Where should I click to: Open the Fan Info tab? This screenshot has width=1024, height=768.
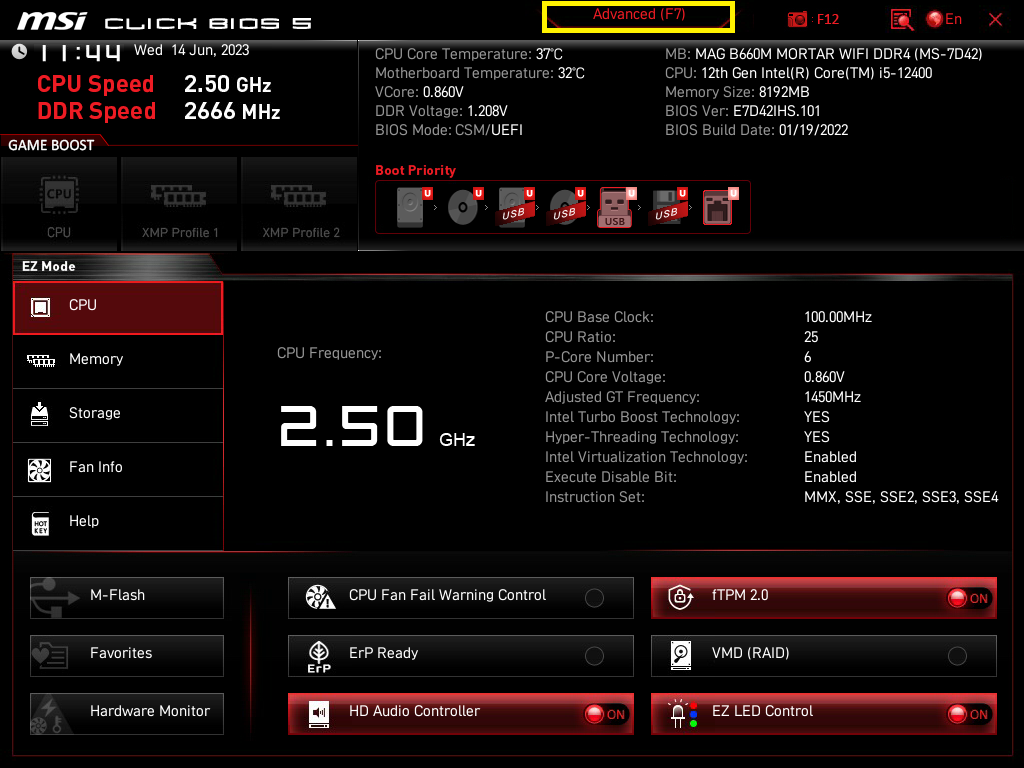point(118,469)
